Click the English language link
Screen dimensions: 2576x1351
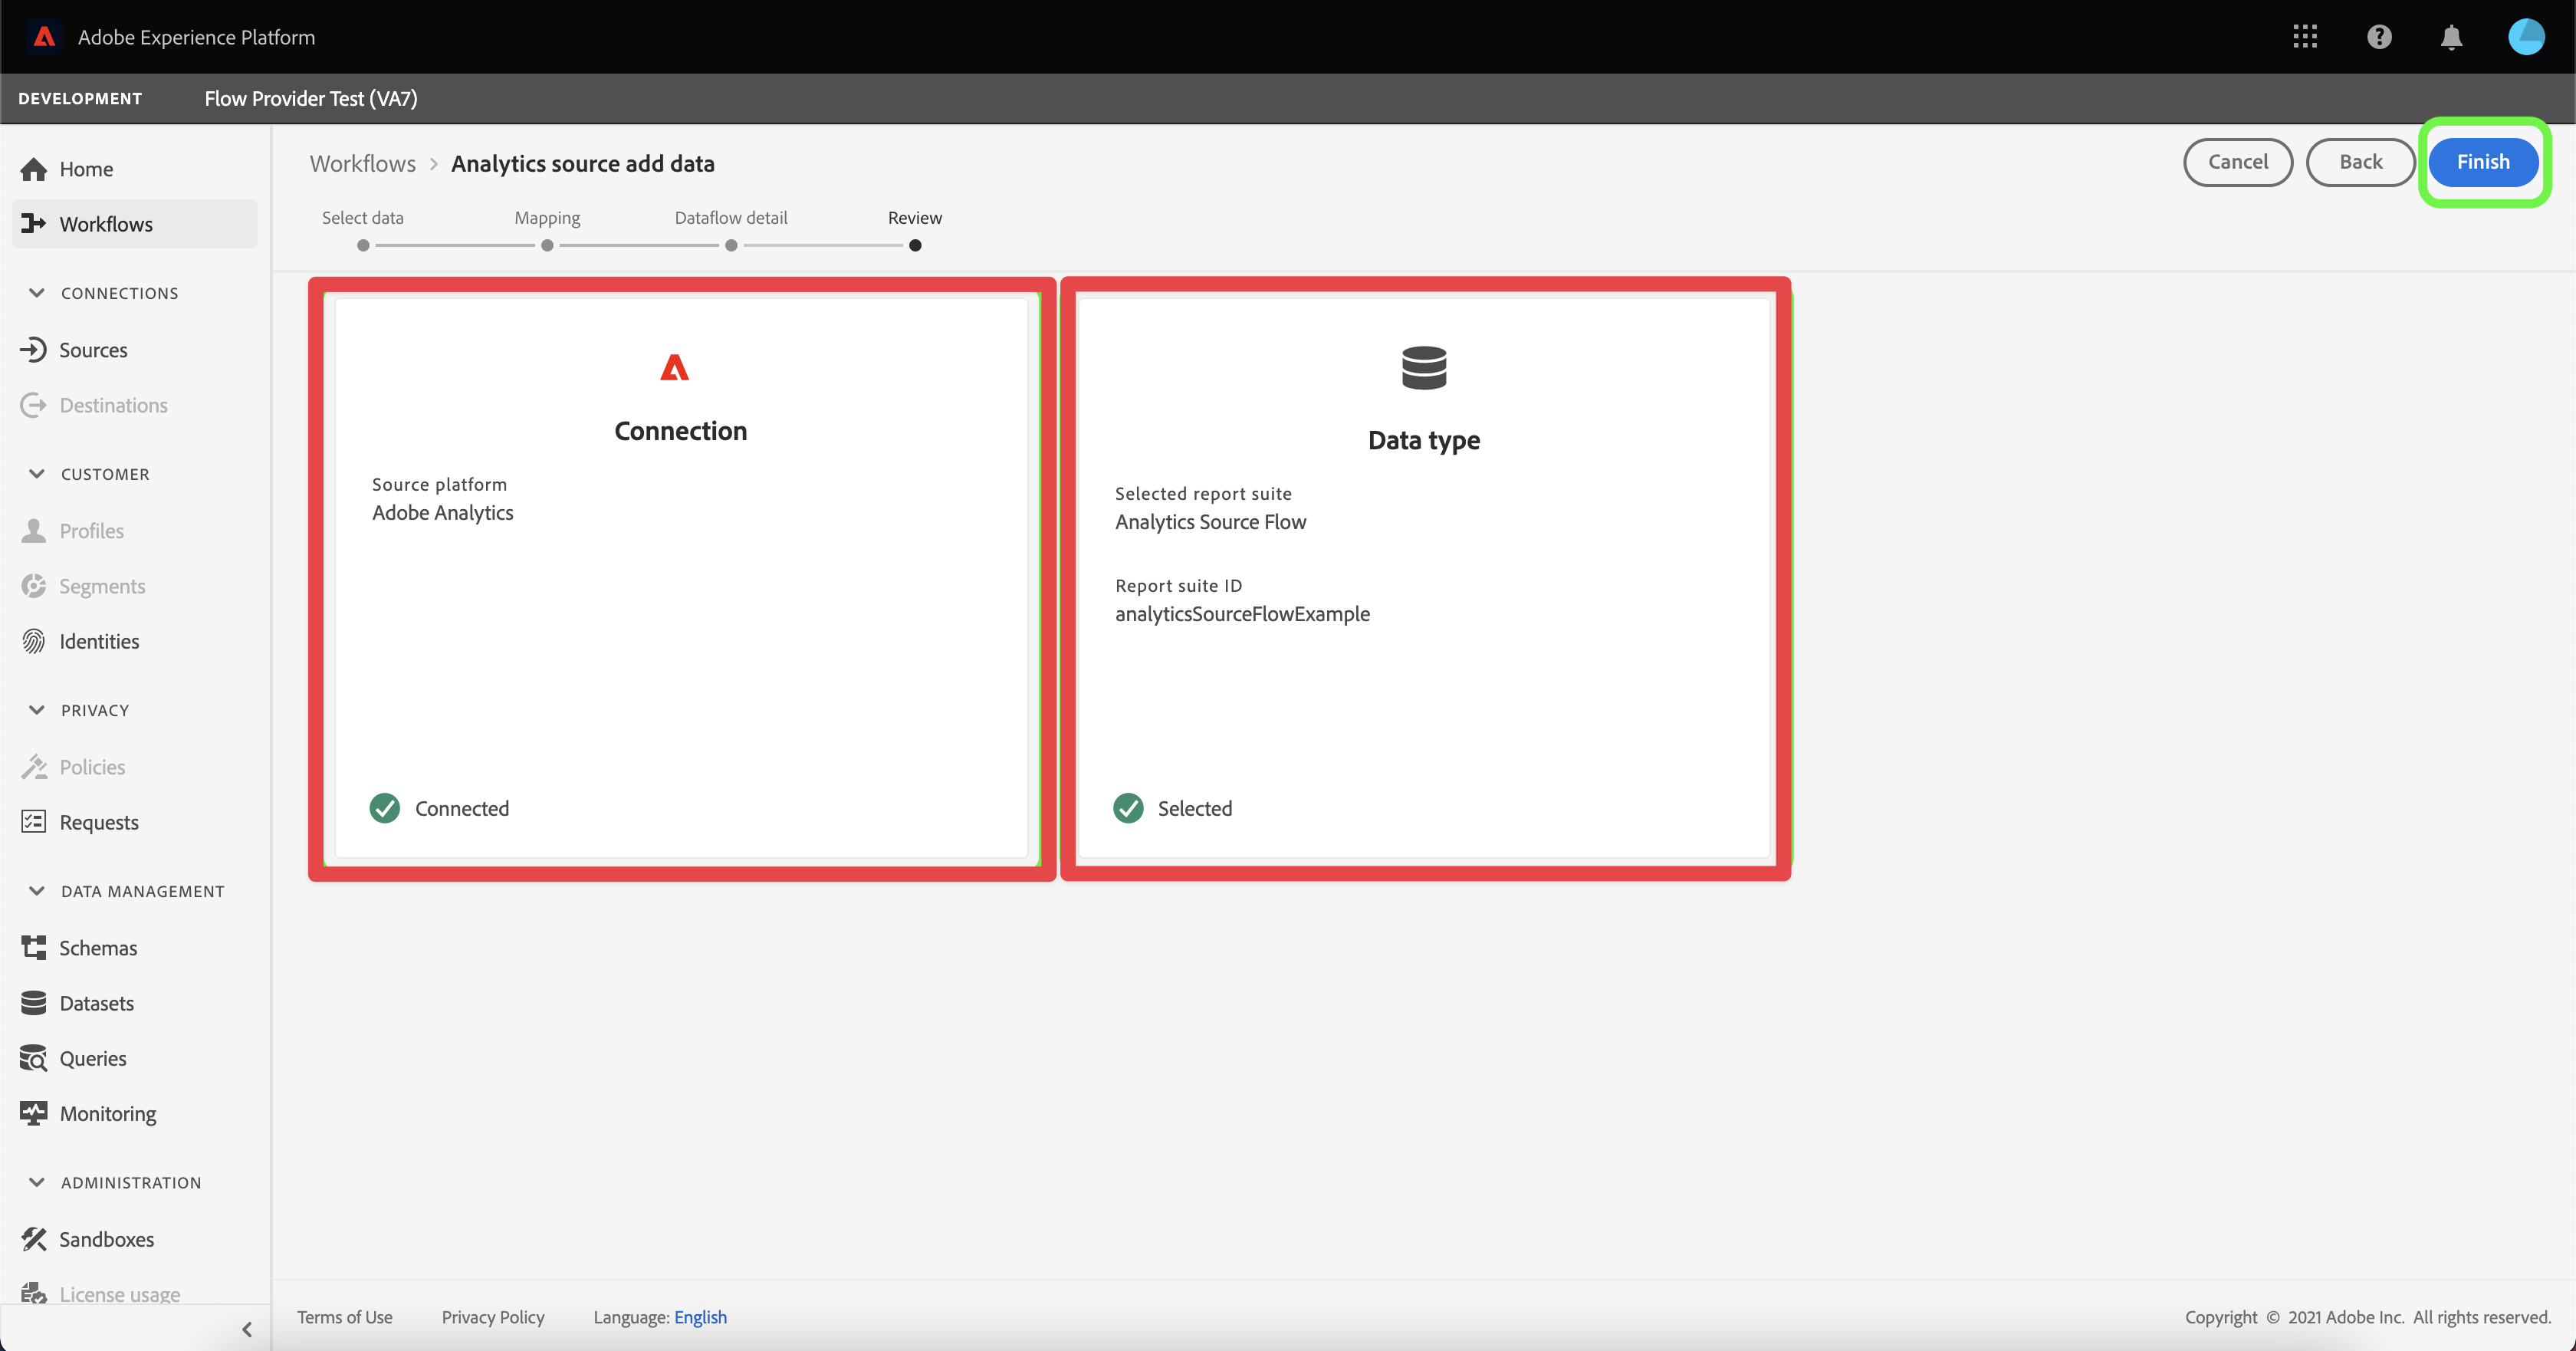click(x=700, y=1317)
